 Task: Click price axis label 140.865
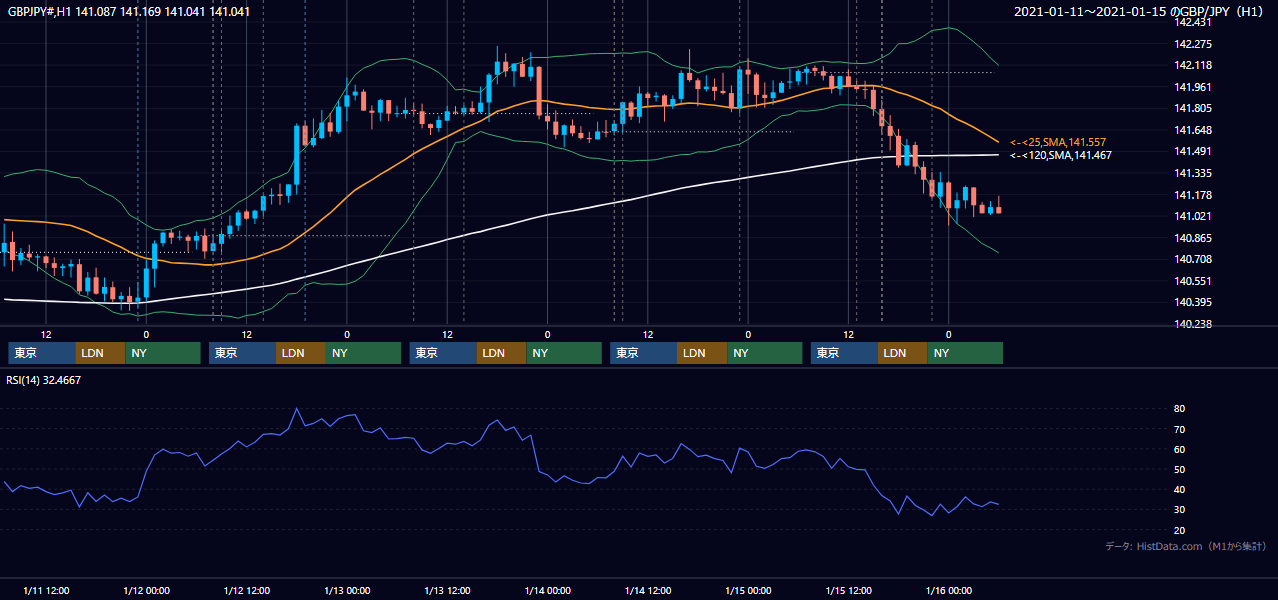[x=1194, y=238]
